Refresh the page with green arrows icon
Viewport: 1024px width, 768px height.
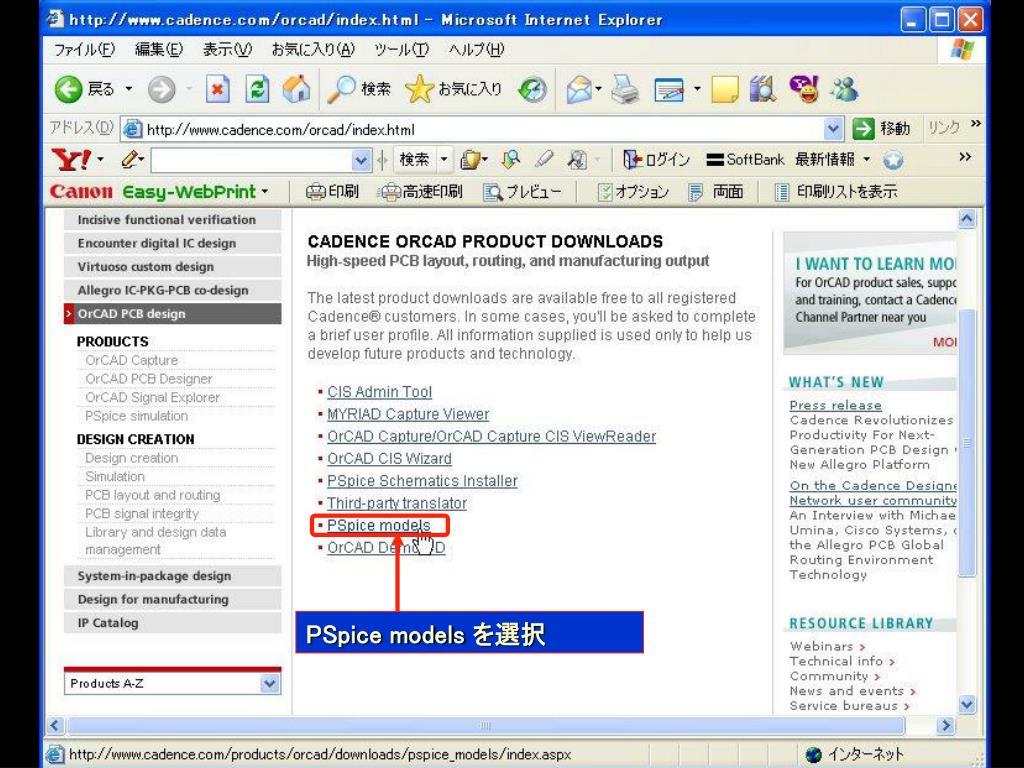point(257,89)
